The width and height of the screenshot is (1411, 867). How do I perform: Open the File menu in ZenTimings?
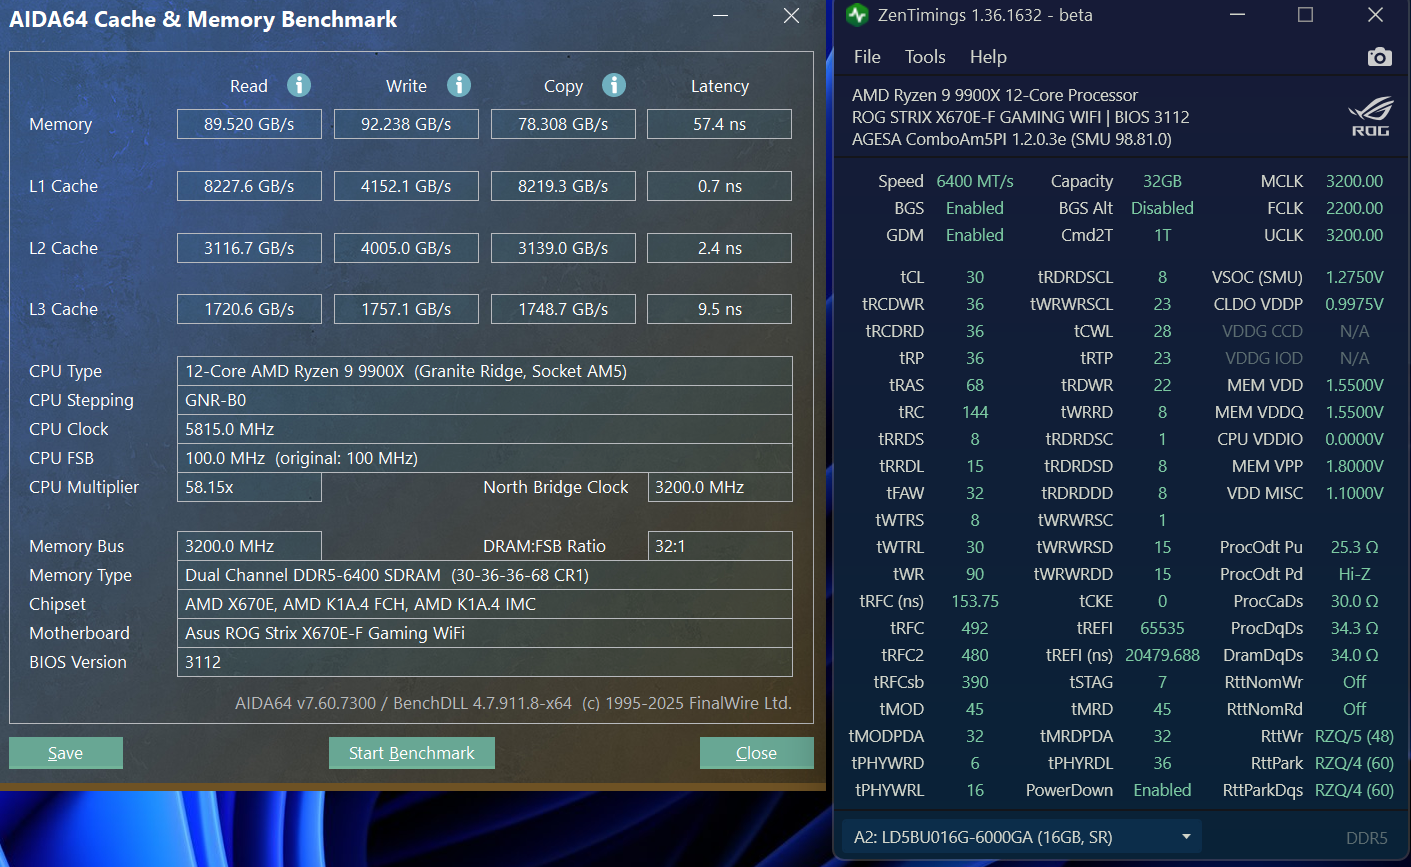click(x=867, y=57)
